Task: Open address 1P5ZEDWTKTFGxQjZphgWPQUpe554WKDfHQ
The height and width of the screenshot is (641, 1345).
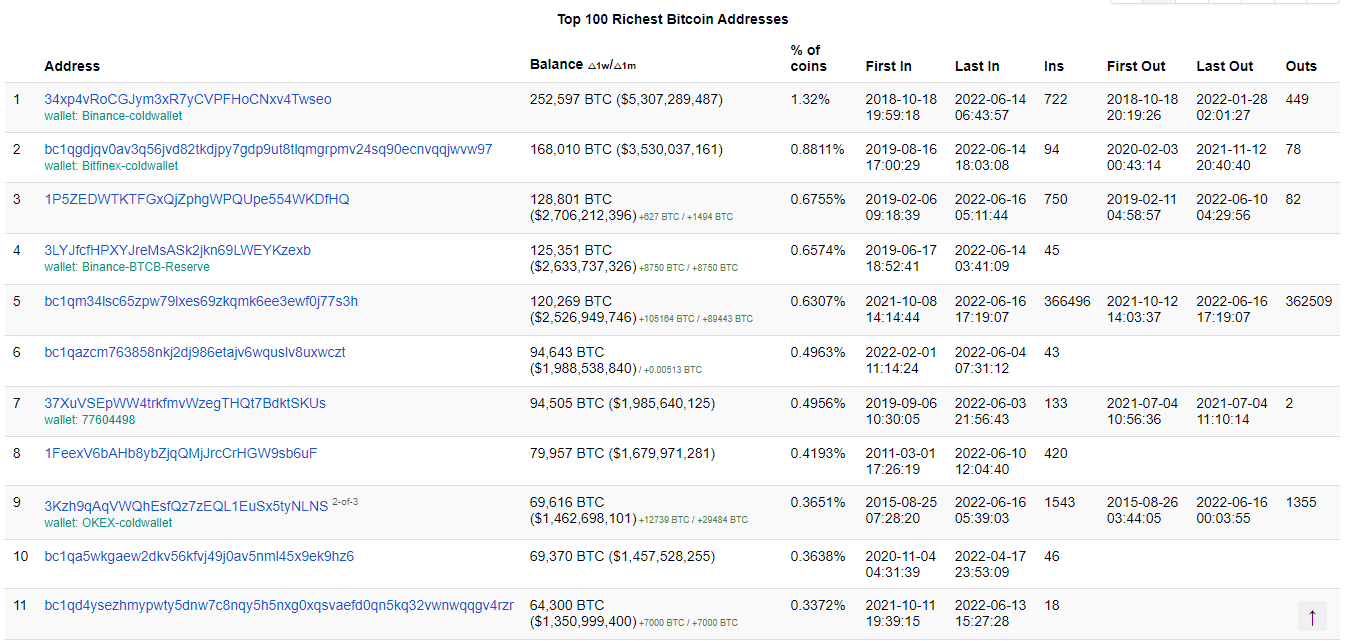Action: coord(197,200)
